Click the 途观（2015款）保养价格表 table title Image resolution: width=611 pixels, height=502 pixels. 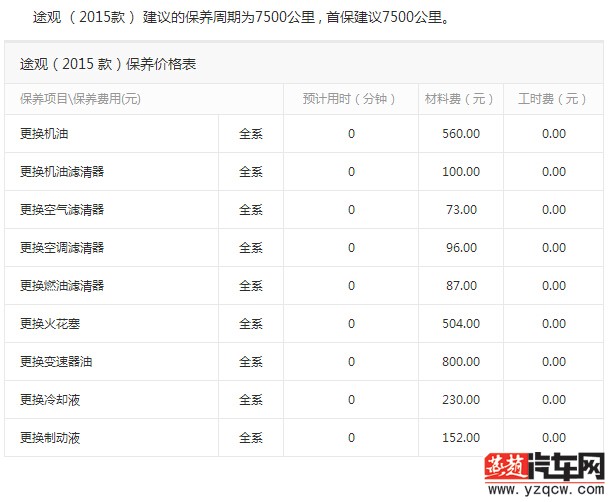pos(108,64)
